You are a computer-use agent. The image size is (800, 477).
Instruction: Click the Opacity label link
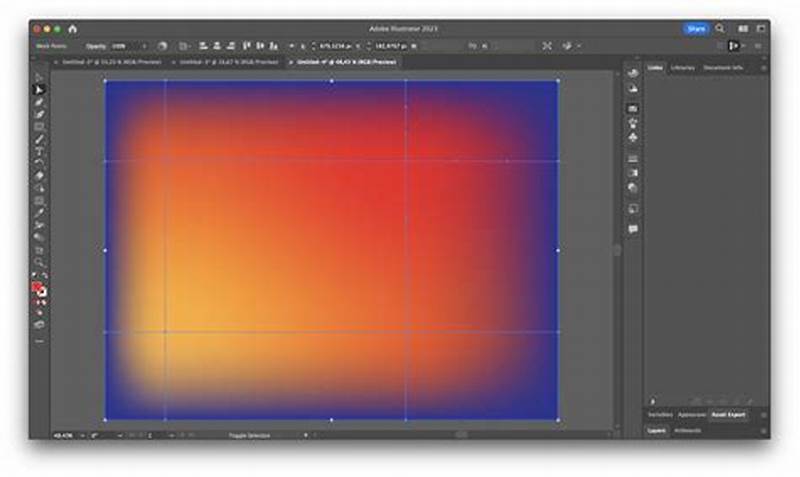(x=95, y=46)
